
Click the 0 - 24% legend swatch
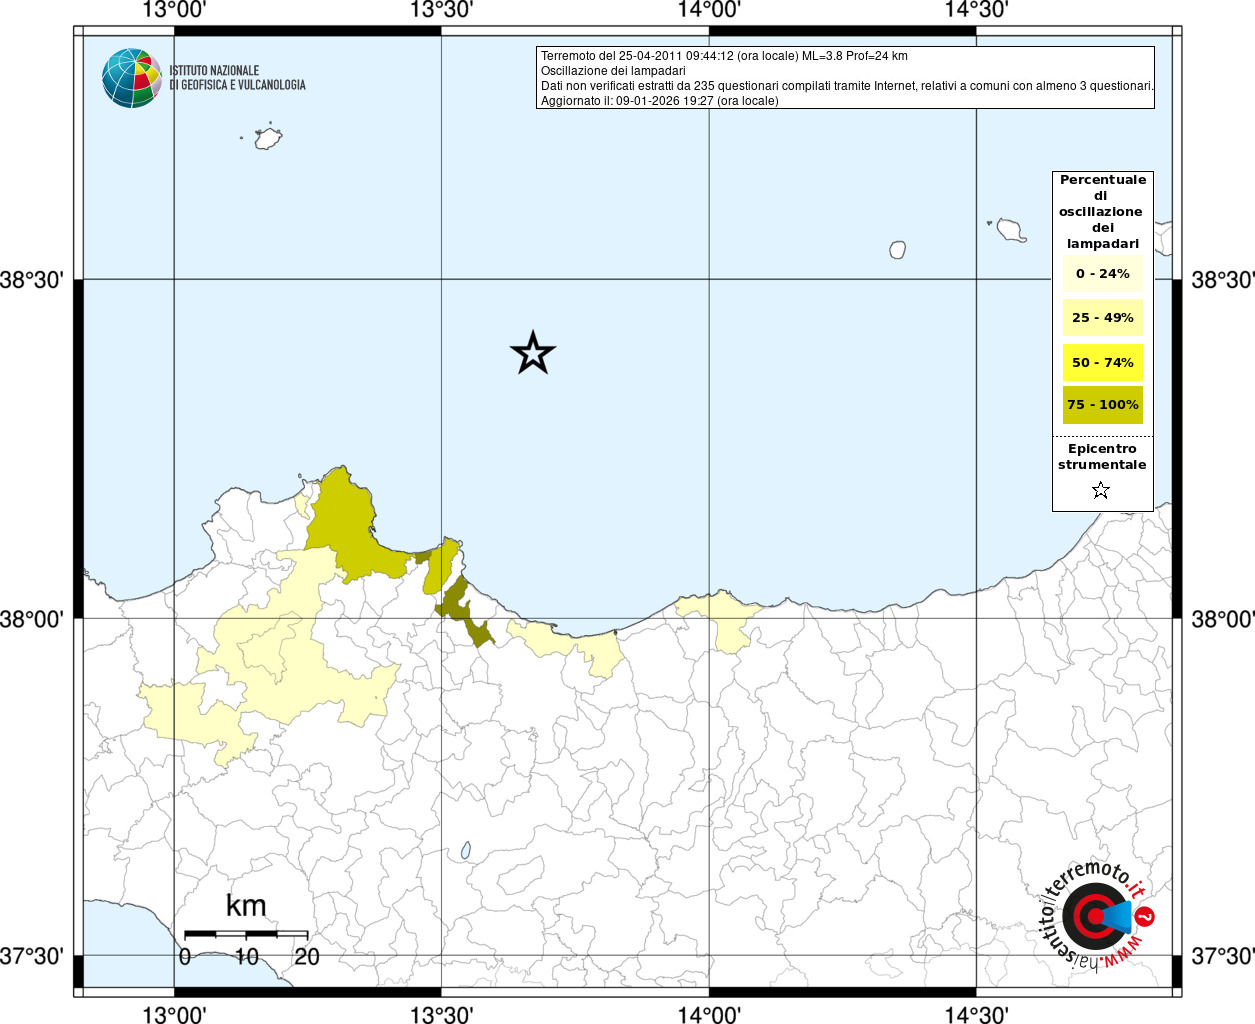(1102, 274)
